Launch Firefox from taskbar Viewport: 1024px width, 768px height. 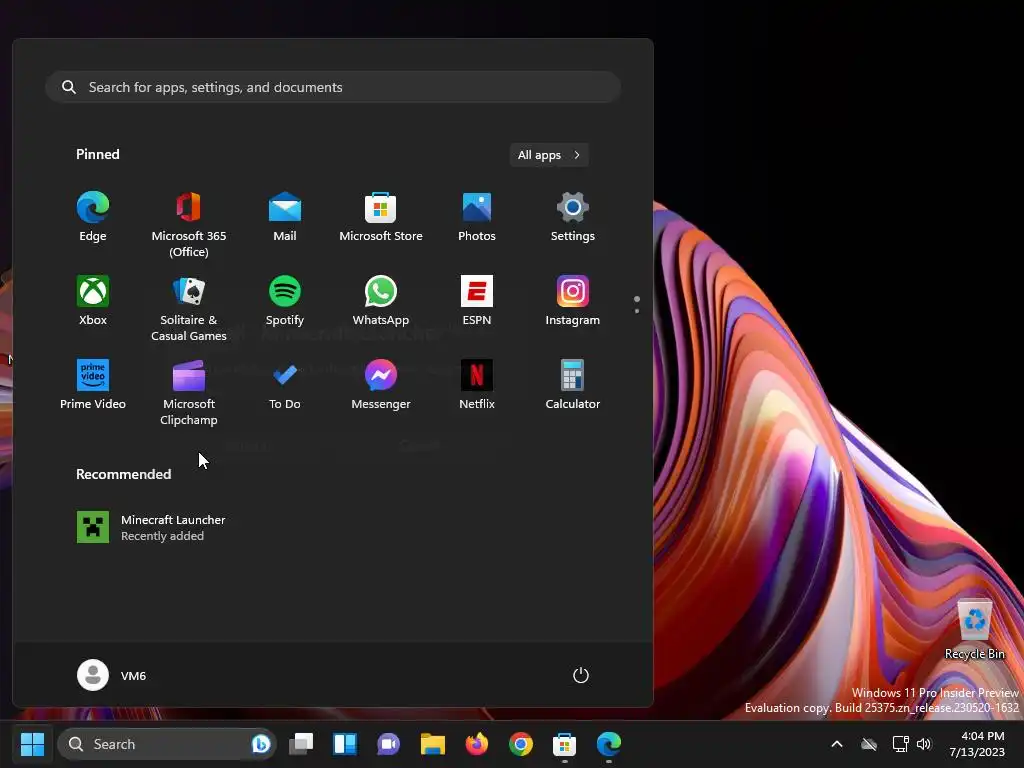[477, 744]
